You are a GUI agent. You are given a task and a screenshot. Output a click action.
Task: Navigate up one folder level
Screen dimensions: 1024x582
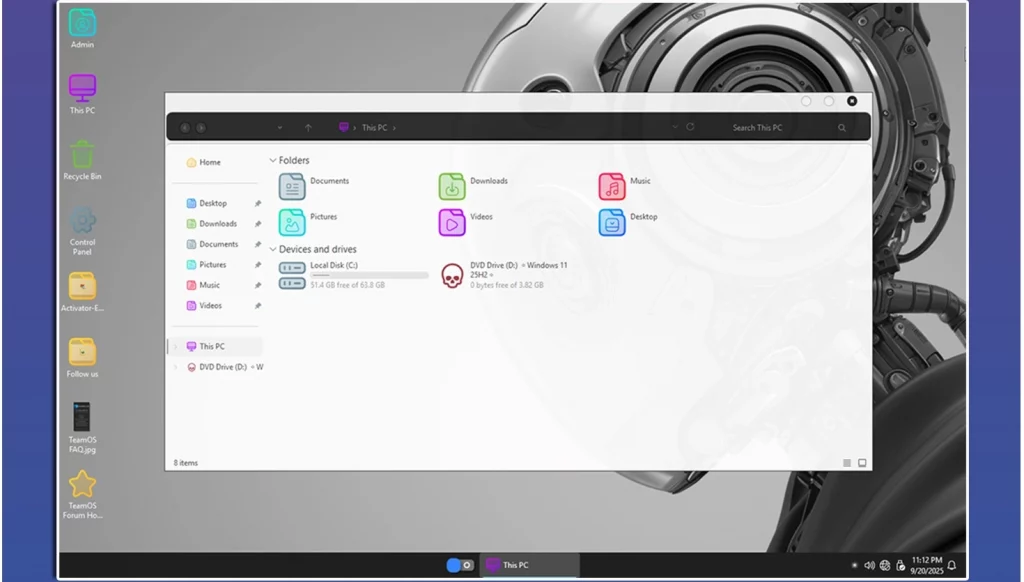[308, 128]
